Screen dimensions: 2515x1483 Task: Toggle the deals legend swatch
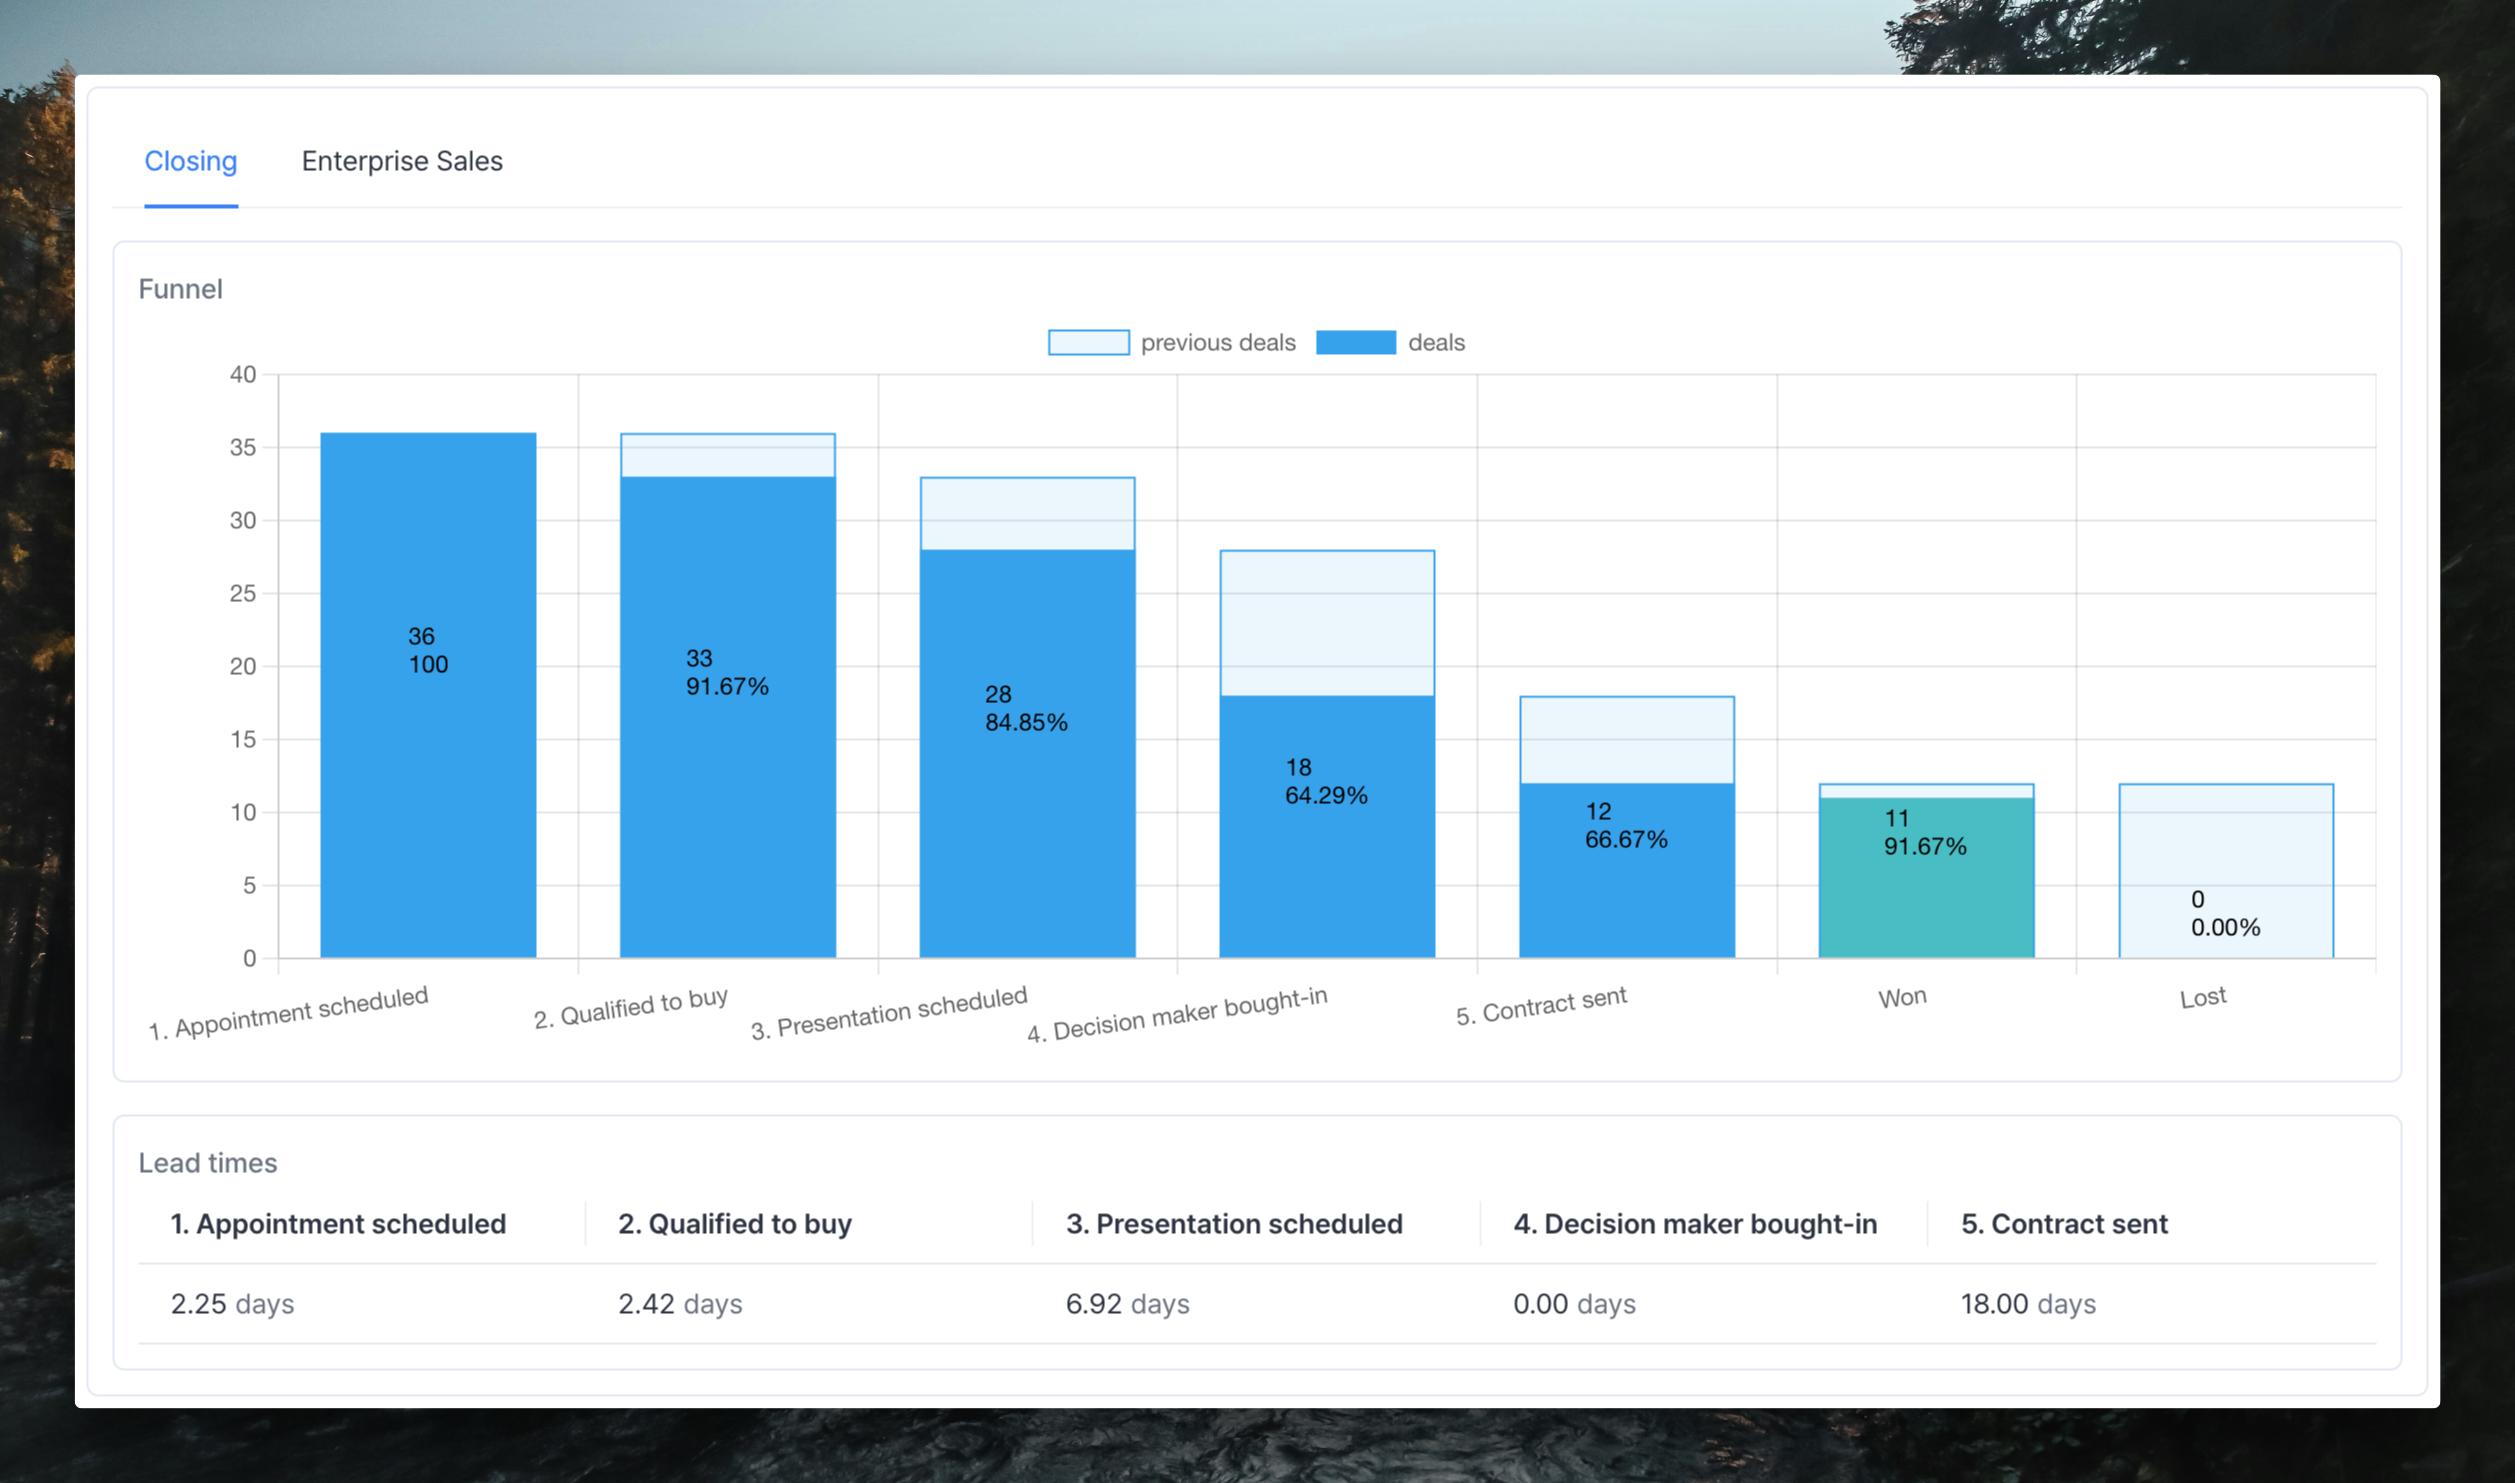[x=1355, y=342]
